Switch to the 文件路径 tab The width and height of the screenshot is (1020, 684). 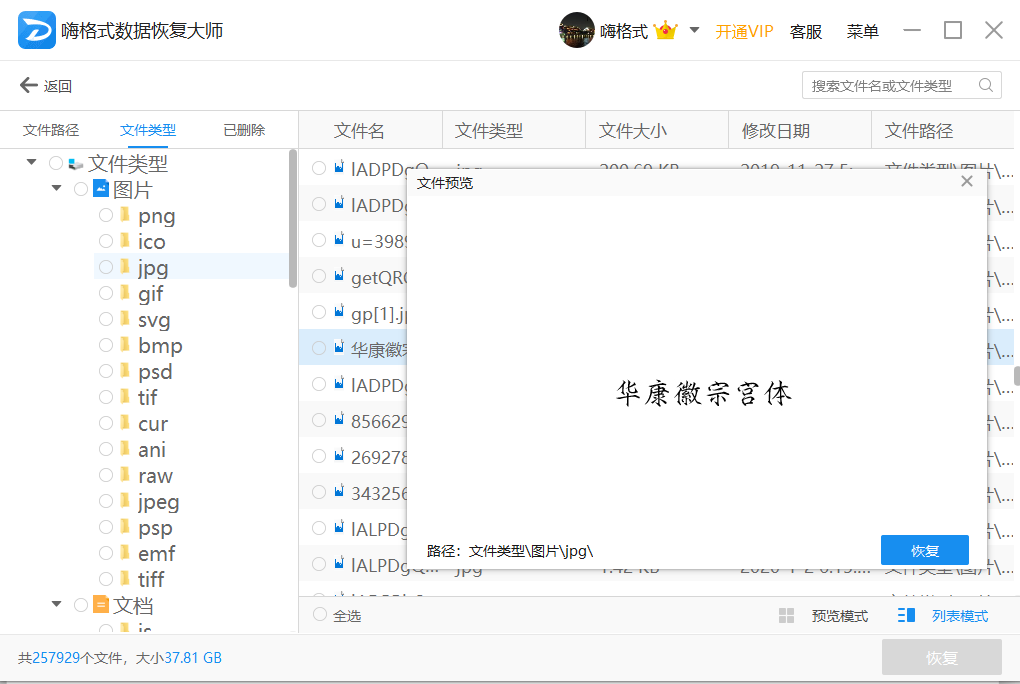click(51, 130)
